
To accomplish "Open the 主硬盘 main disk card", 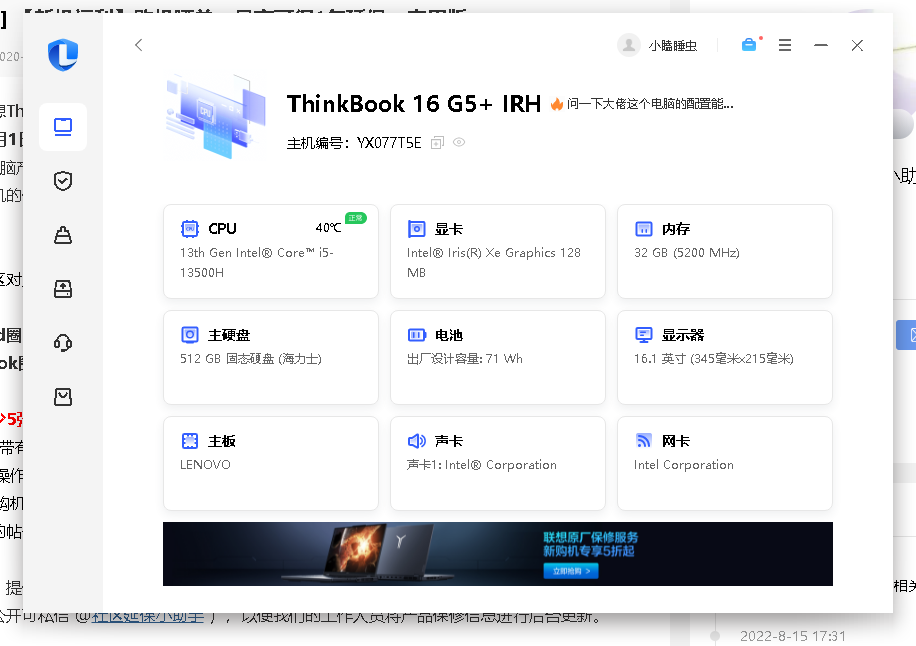I will pyautogui.click(x=271, y=357).
